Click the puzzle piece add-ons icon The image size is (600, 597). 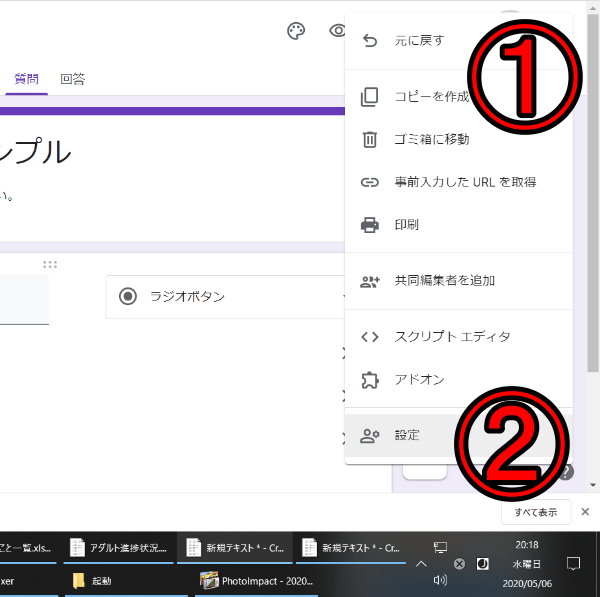(370, 380)
